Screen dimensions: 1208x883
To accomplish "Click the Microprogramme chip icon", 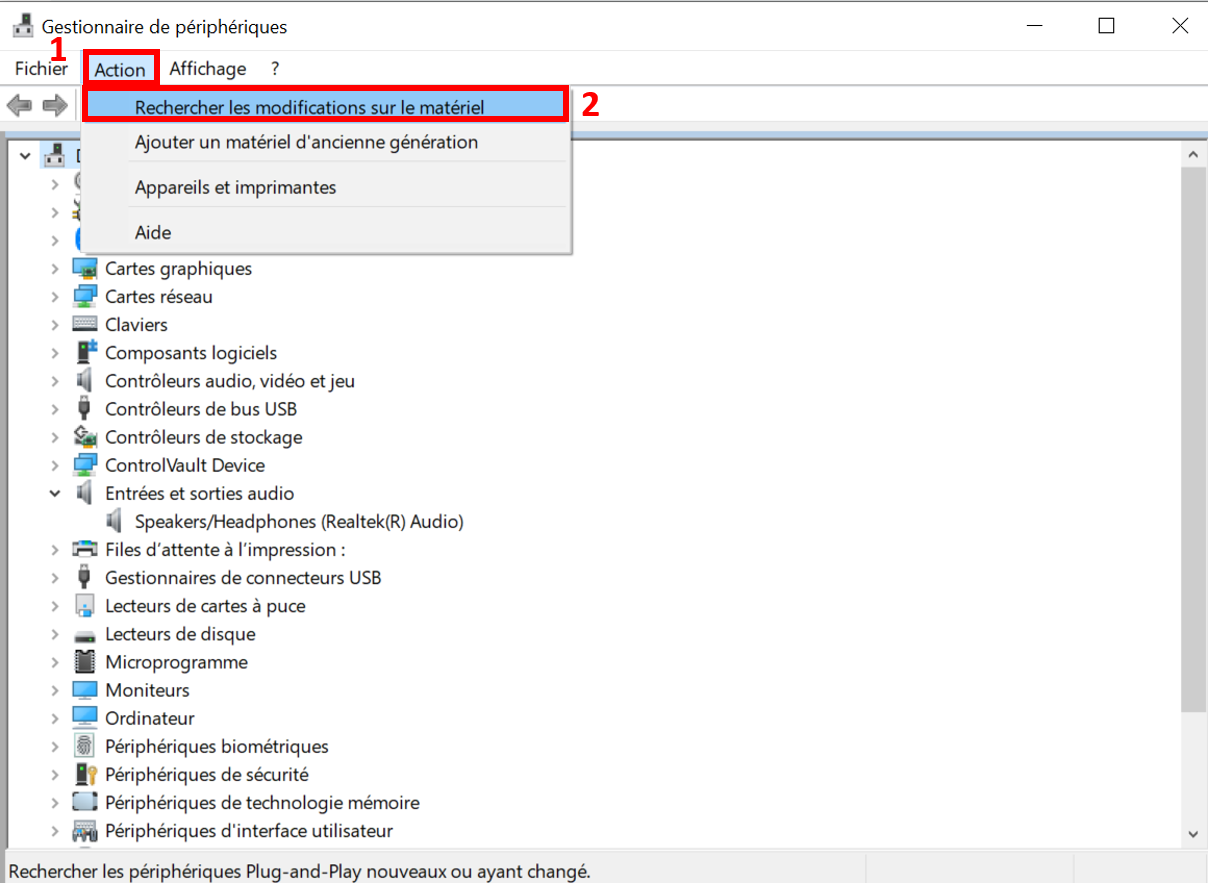I will (85, 662).
